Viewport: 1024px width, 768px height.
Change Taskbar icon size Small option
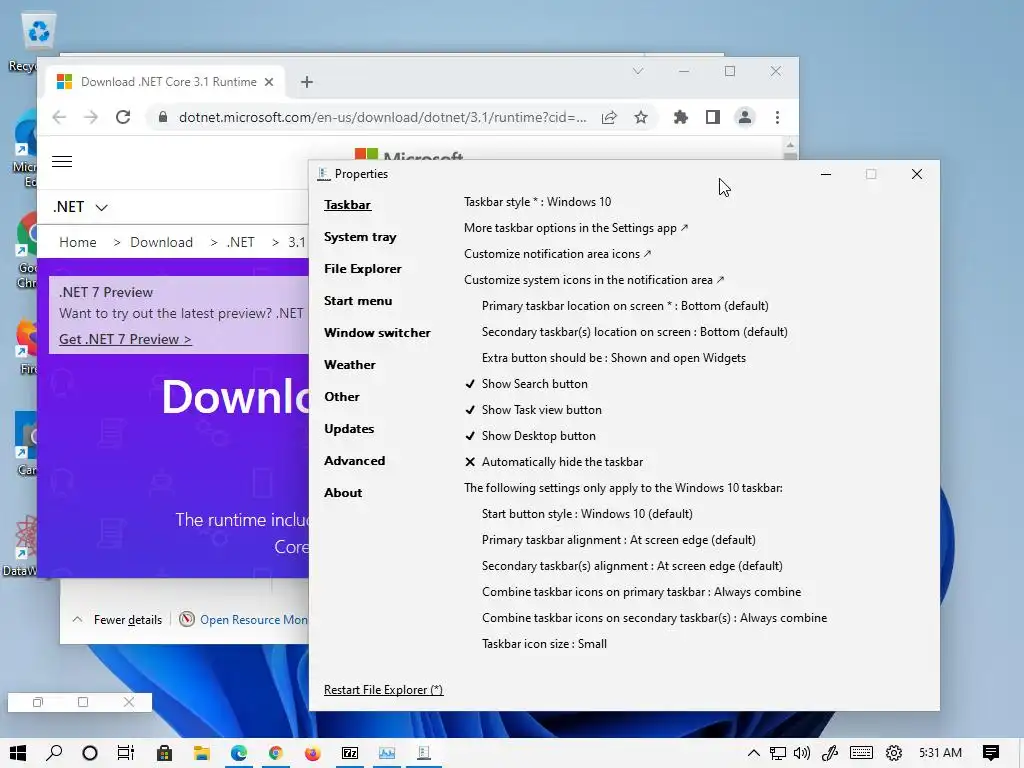point(544,644)
